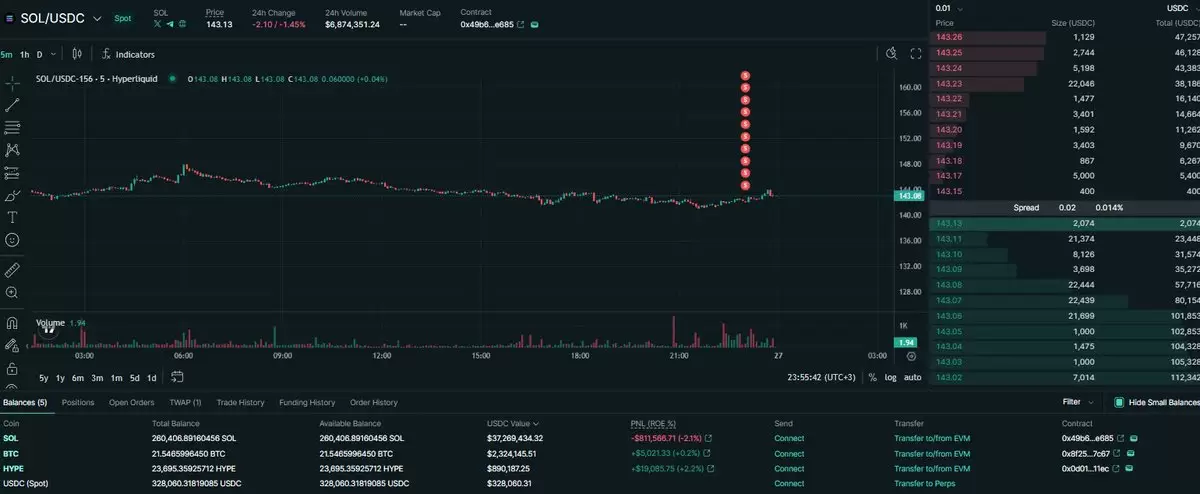This screenshot has height=494, width=1200.
Task: Open the Trade History tab
Action: (x=240, y=402)
